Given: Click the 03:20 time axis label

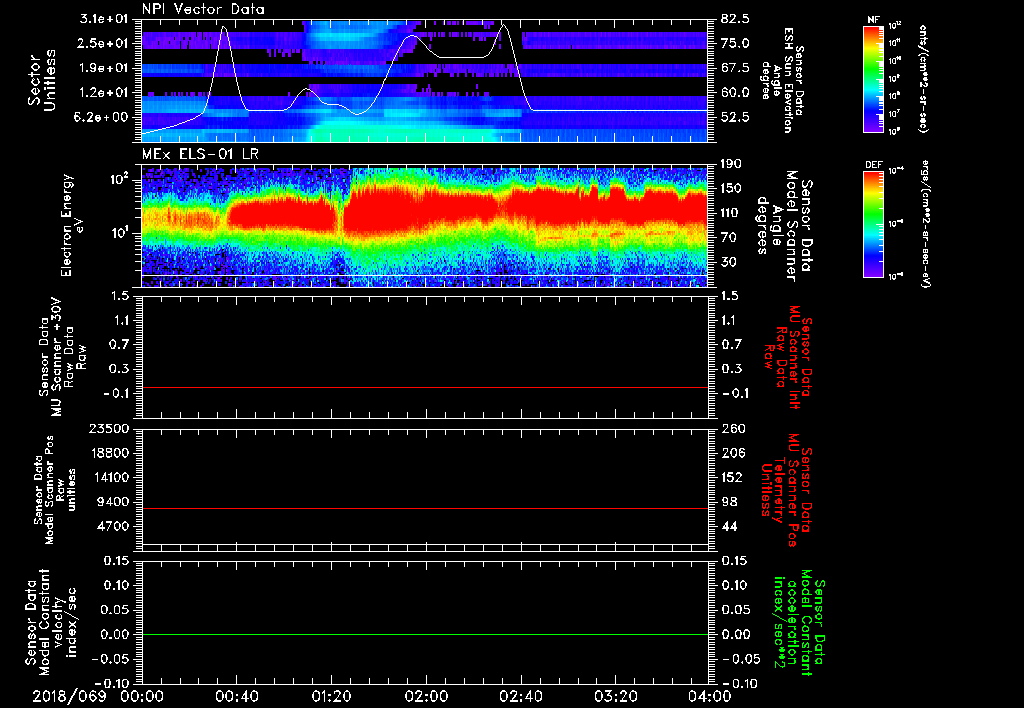Looking at the screenshot, I should click(x=615, y=696).
